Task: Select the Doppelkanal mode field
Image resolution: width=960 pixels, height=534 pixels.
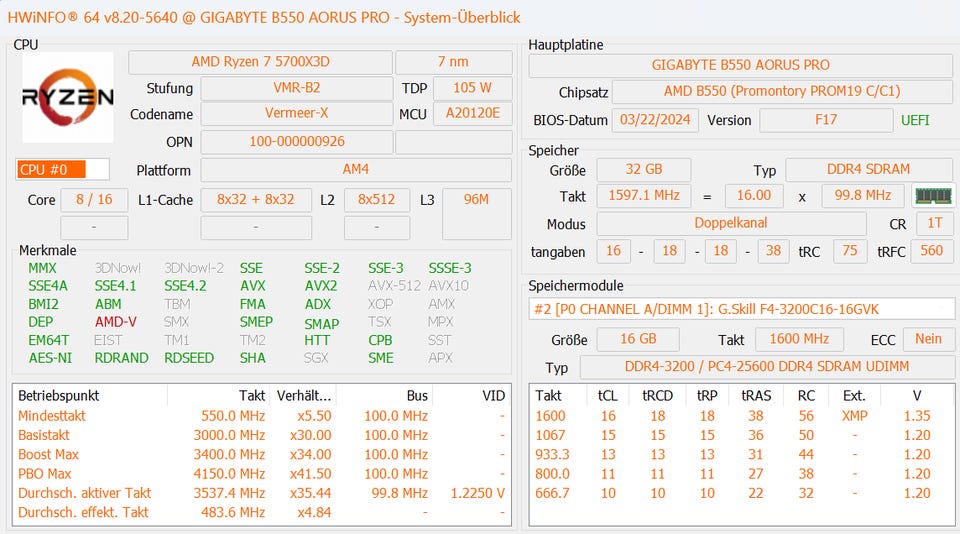Action: coord(731,224)
